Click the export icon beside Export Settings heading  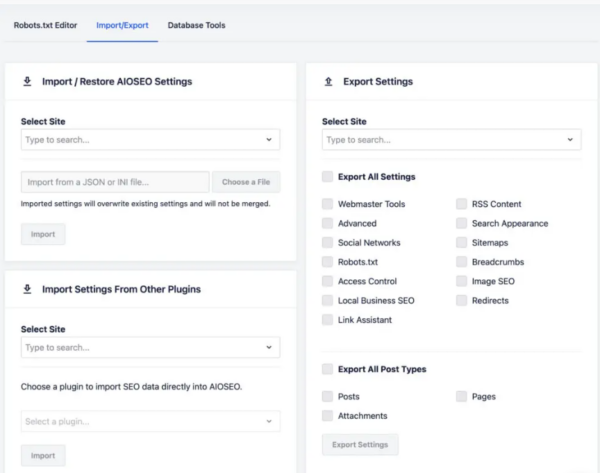[x=329, y=81]
